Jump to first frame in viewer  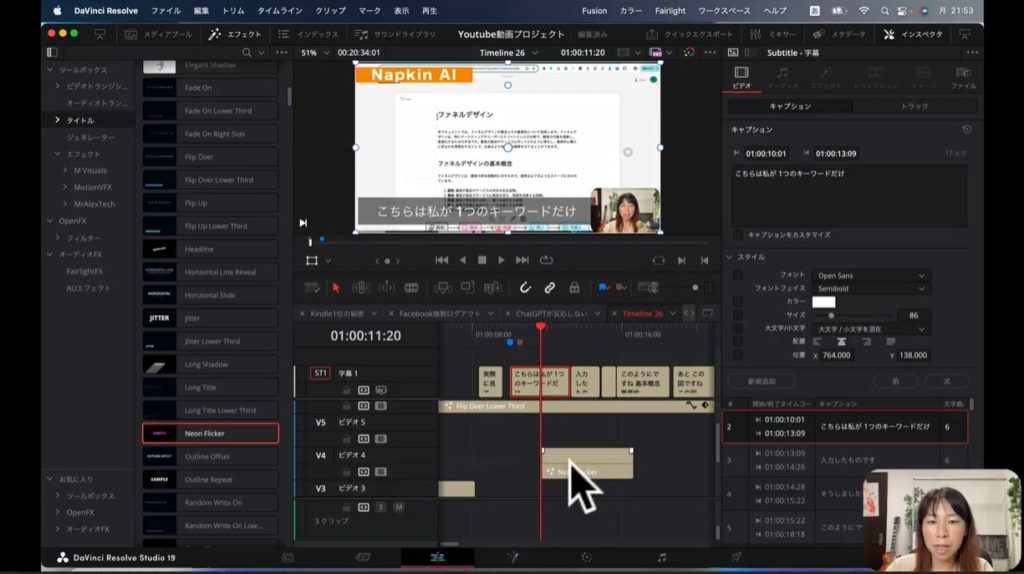(441, 260)
